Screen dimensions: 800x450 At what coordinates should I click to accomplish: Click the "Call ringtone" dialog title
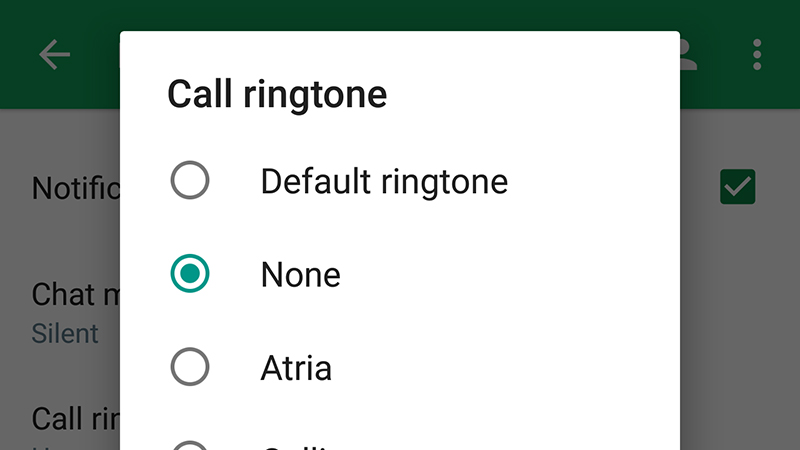pyautogui.click(x=277, y=95)
